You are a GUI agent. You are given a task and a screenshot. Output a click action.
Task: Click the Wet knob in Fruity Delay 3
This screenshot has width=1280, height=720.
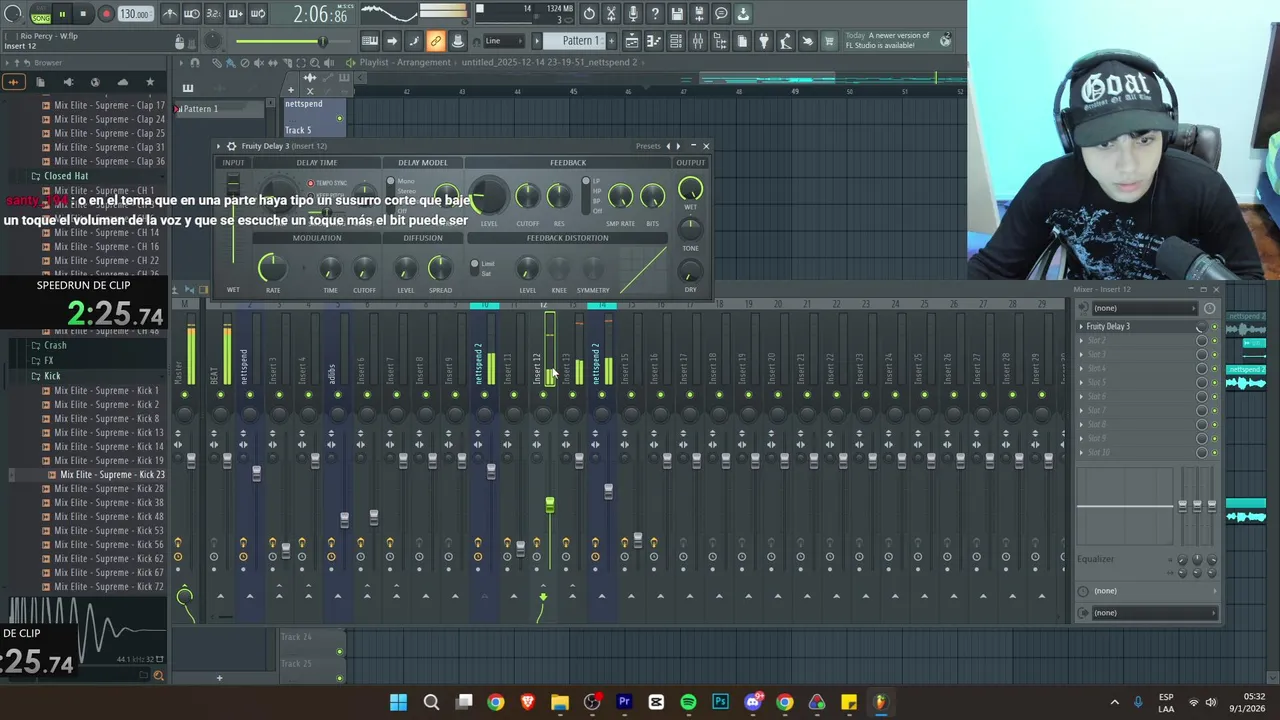(x=690, y=189)
